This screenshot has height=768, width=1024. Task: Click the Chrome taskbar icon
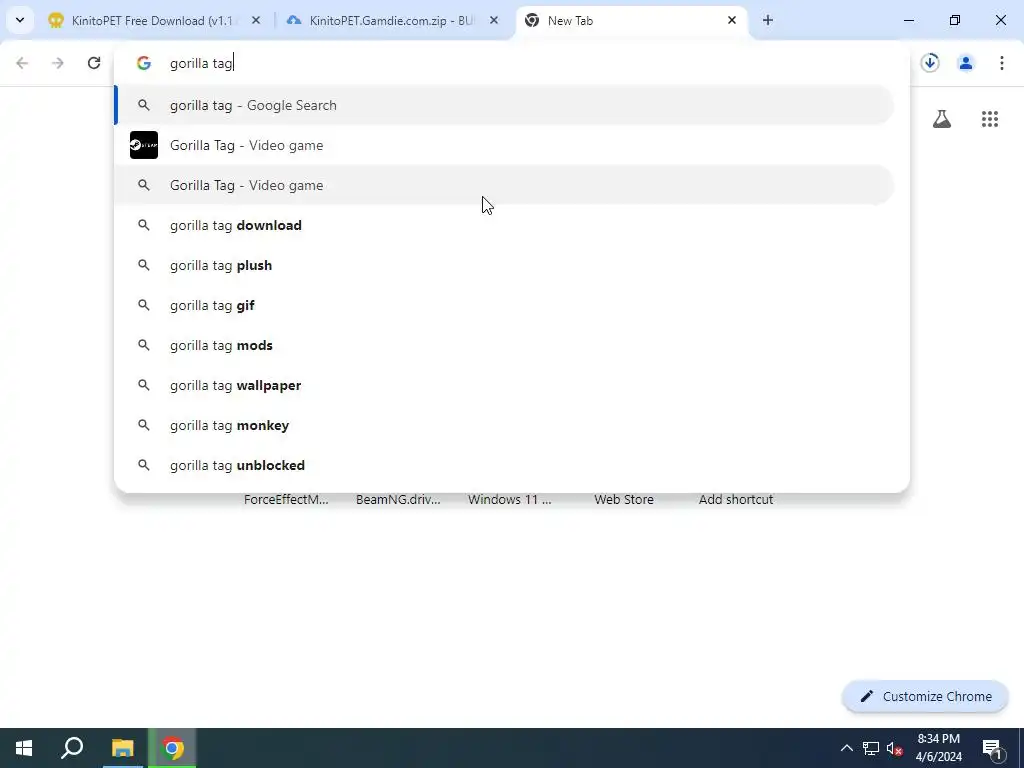tap(172, 748)
